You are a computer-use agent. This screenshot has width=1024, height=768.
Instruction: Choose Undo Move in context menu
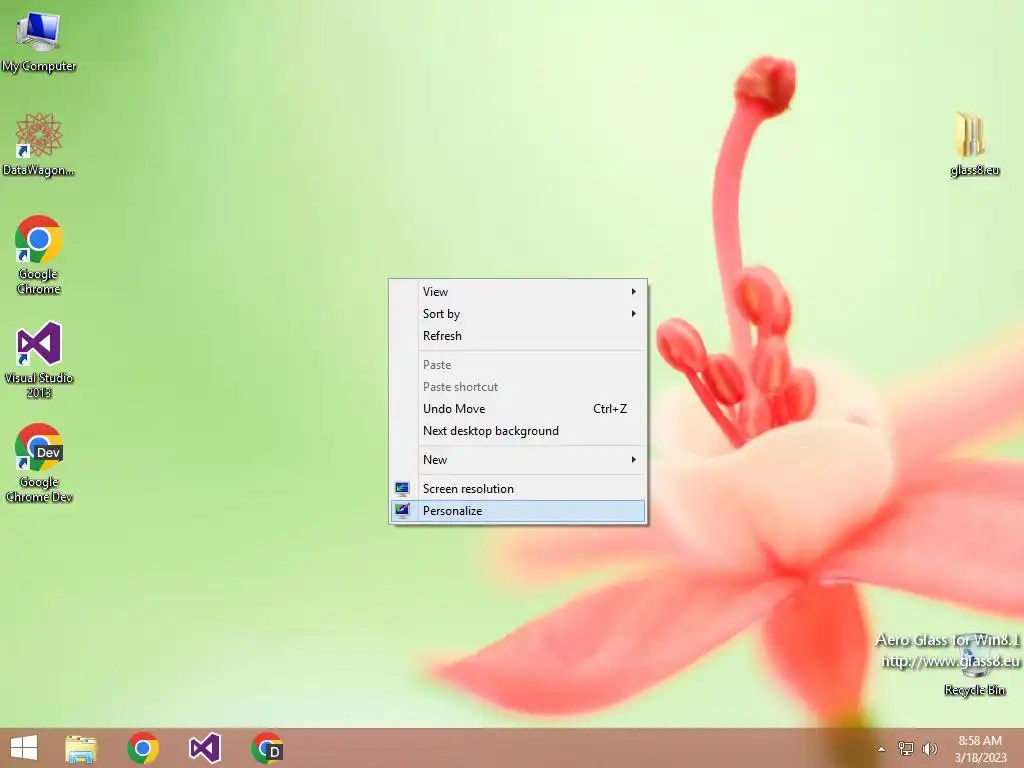click(x=519, y=409)
